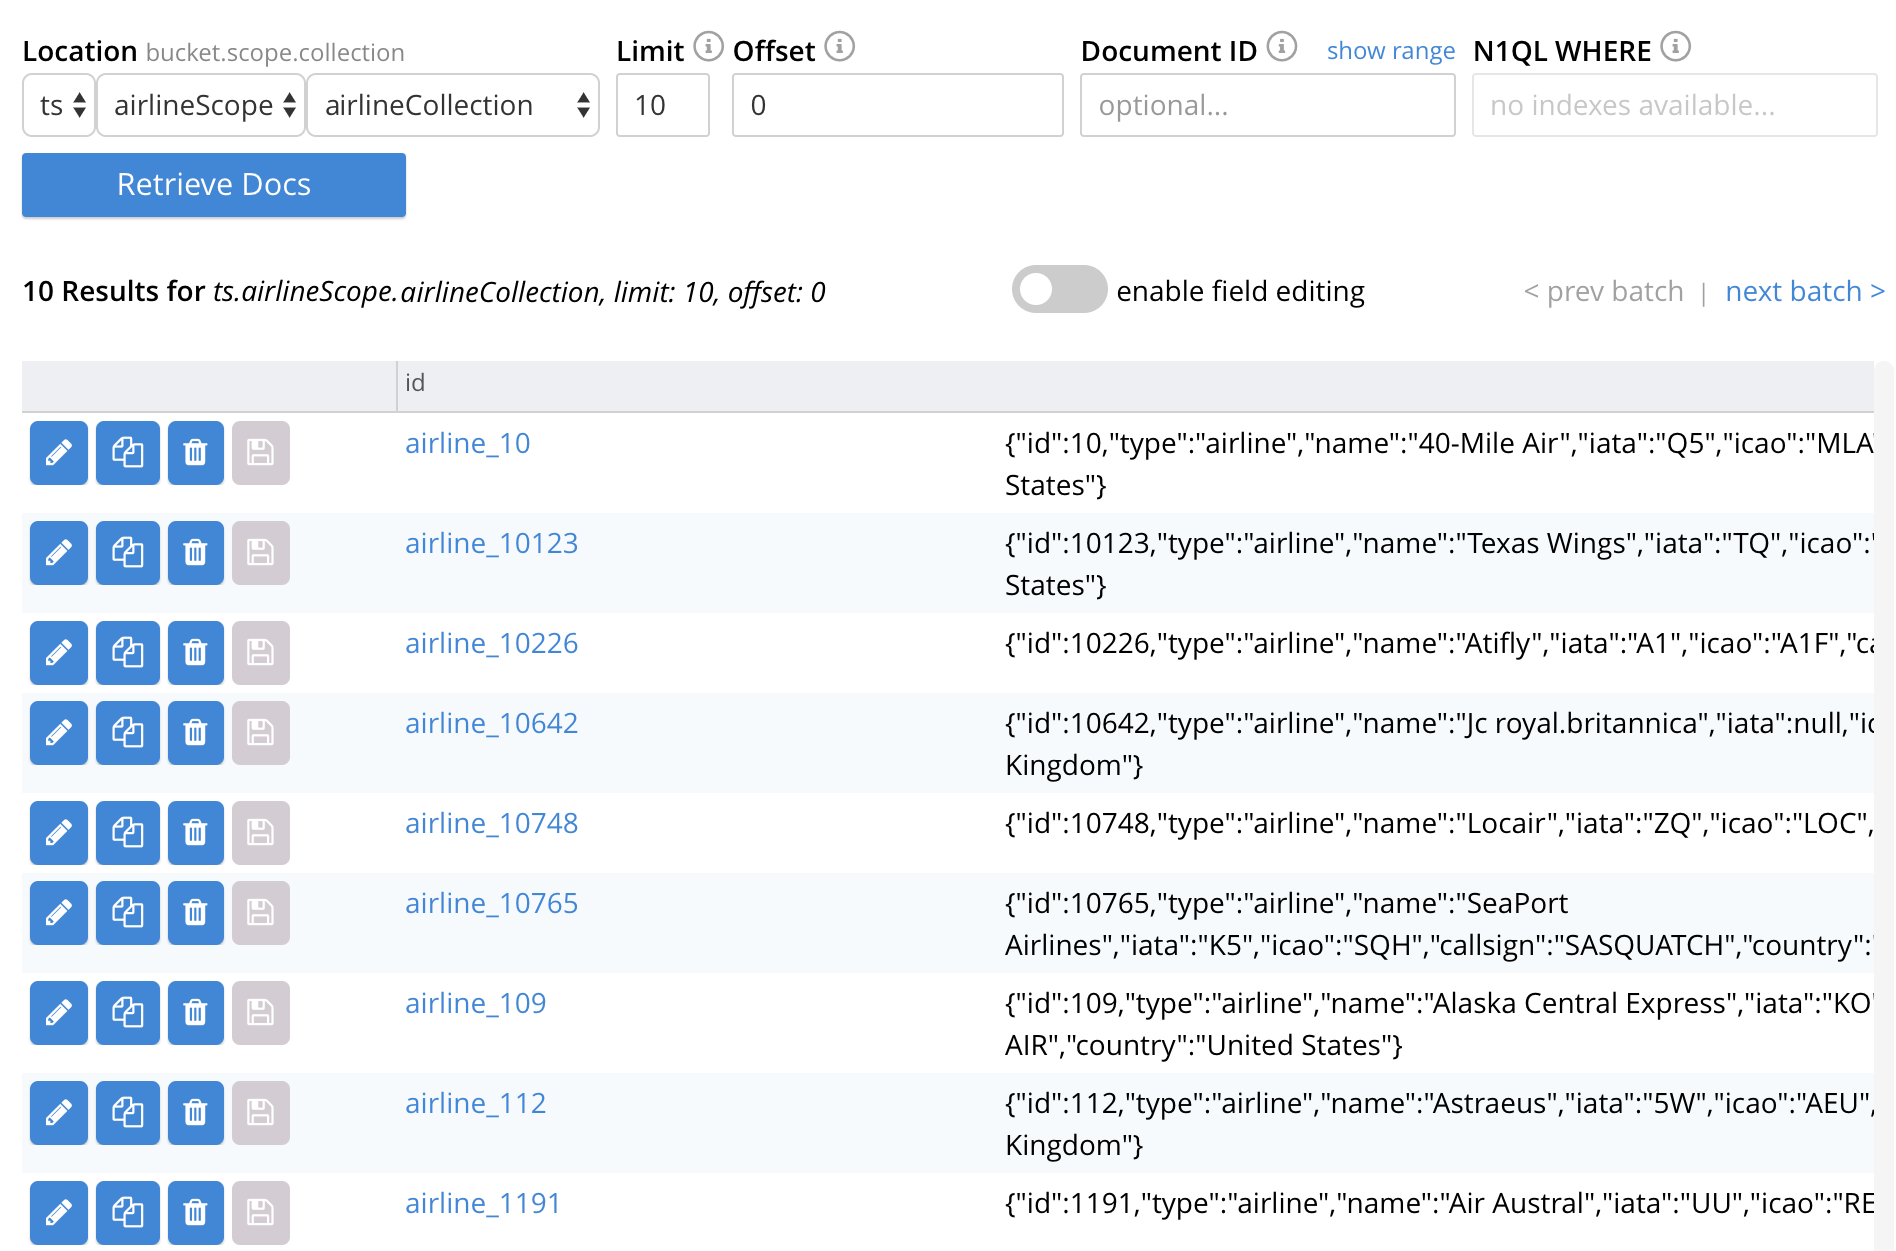Copy the airline_10123 document
Viewport: 1896px width, 1251px height.
tap(127, 553)
